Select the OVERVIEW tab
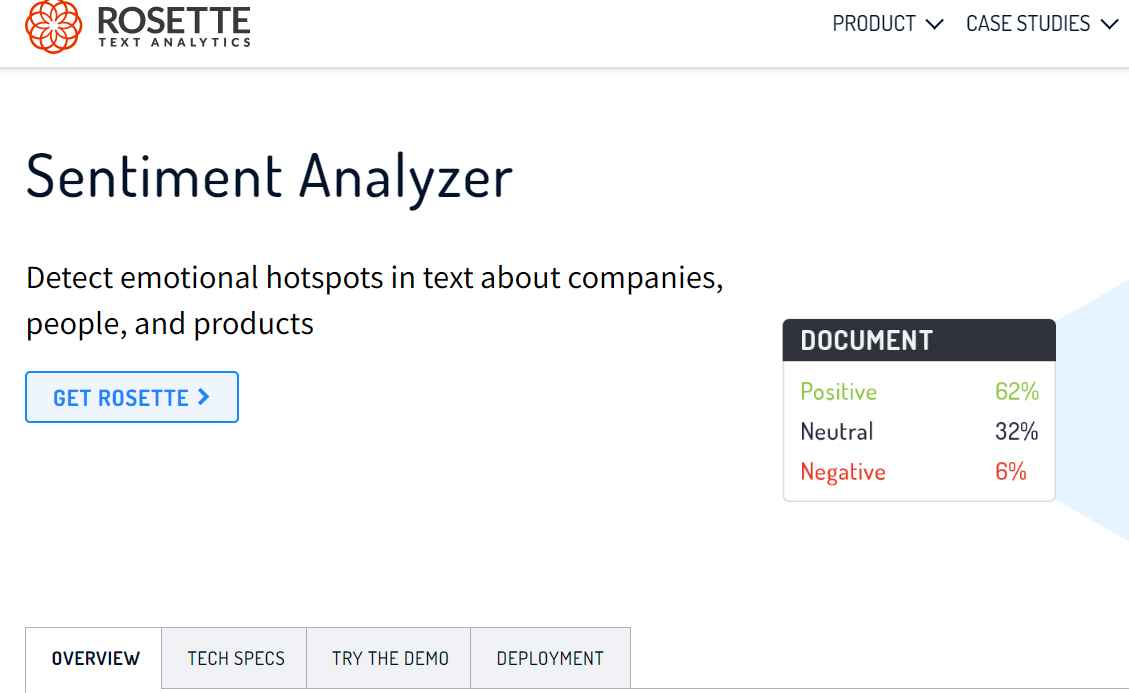The width and height of the screenshot is (1129, 693). (94, 658)
